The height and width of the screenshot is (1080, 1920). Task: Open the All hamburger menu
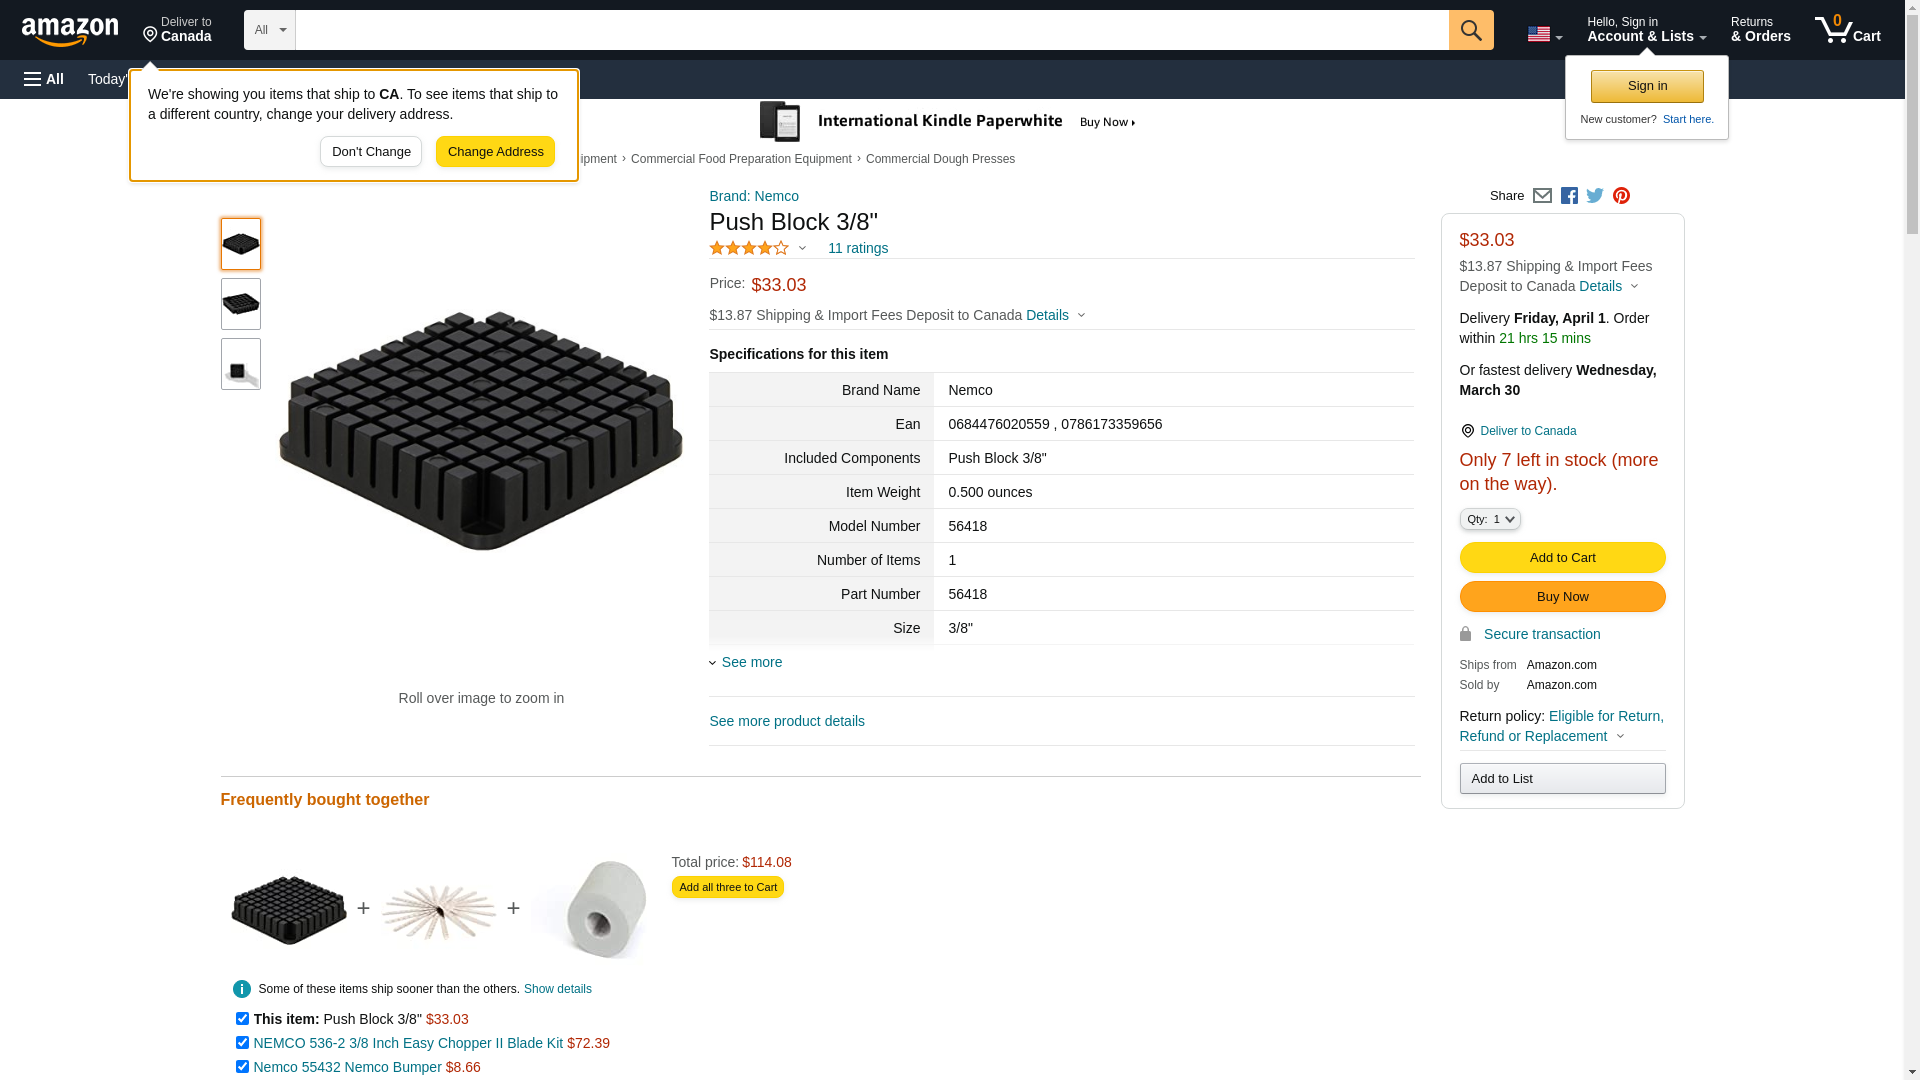coord(44,79)
